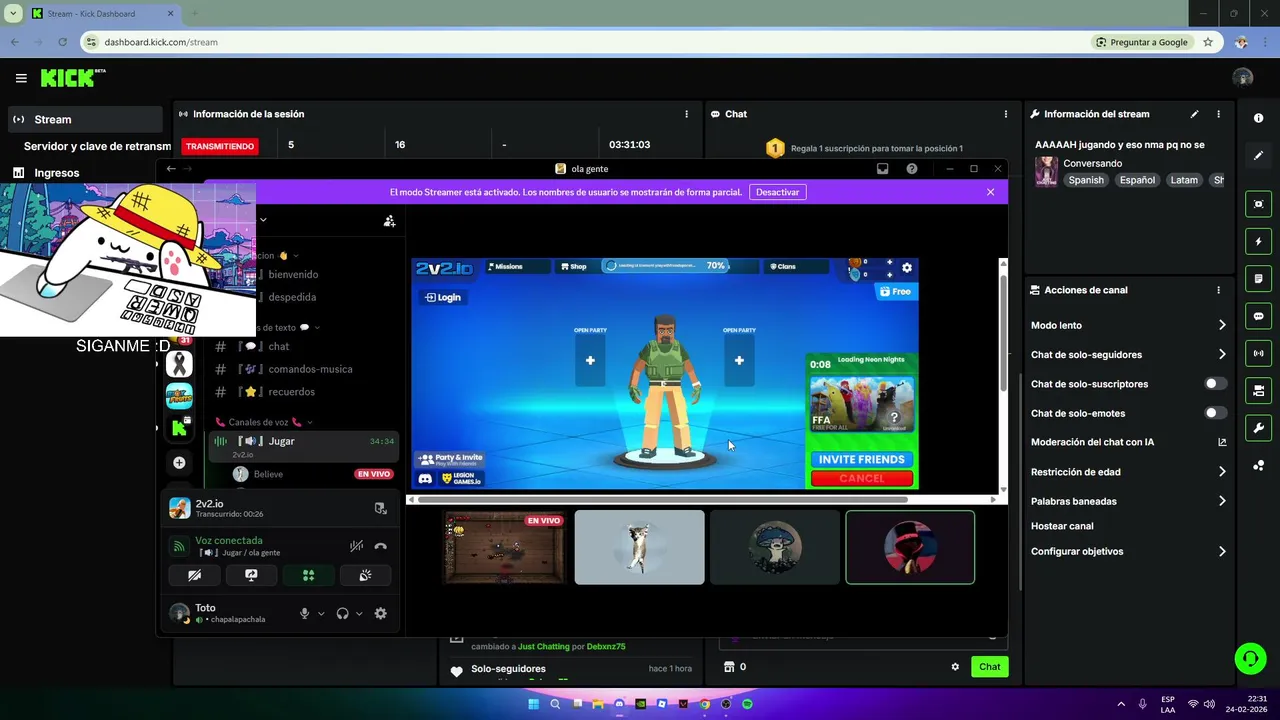Click Hostear canal option
Viewport: 1280px width, 720px height.
point(1062,526)
